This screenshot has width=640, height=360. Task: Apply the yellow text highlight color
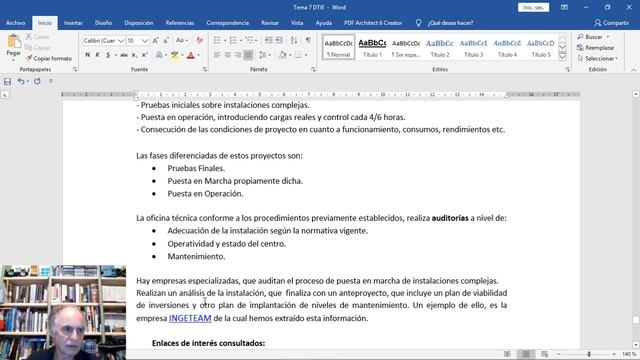[x=175, y=55]
